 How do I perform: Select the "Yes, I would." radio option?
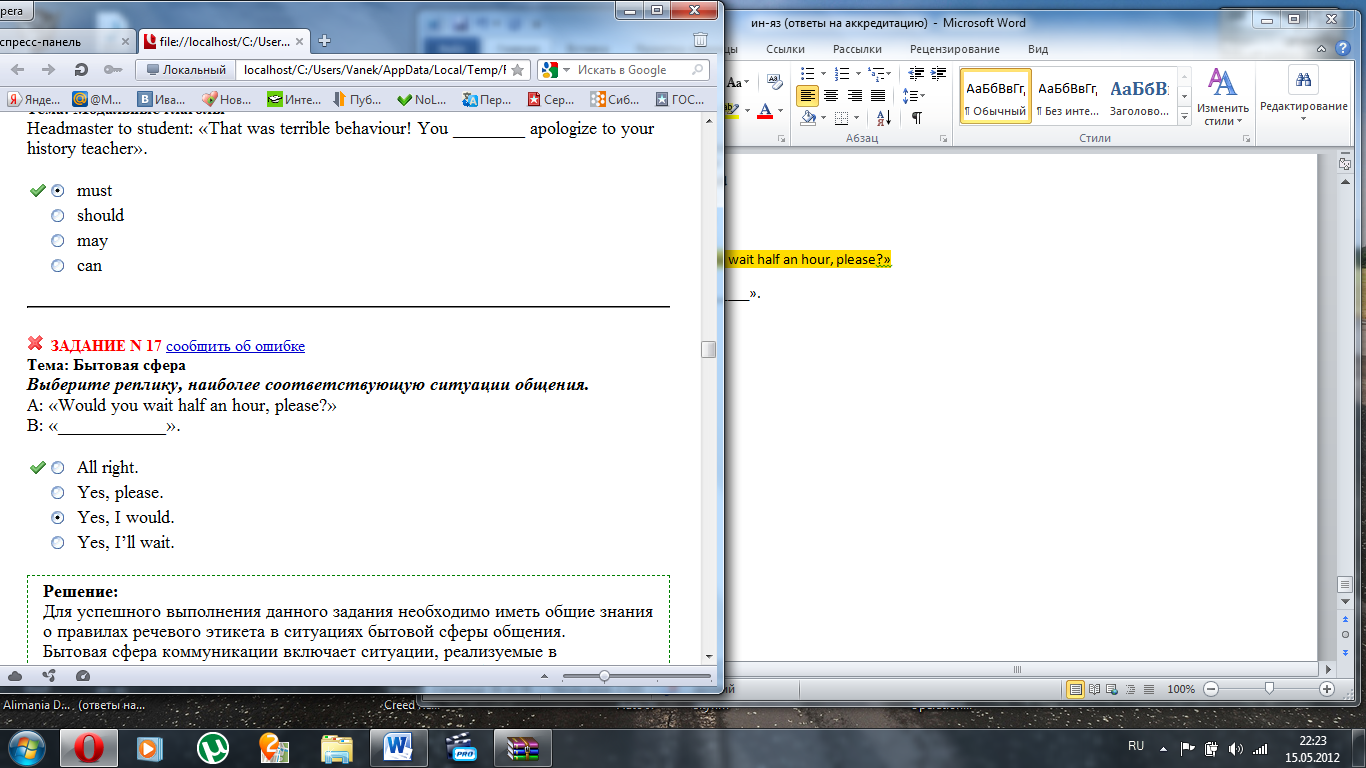pos(58,517)
